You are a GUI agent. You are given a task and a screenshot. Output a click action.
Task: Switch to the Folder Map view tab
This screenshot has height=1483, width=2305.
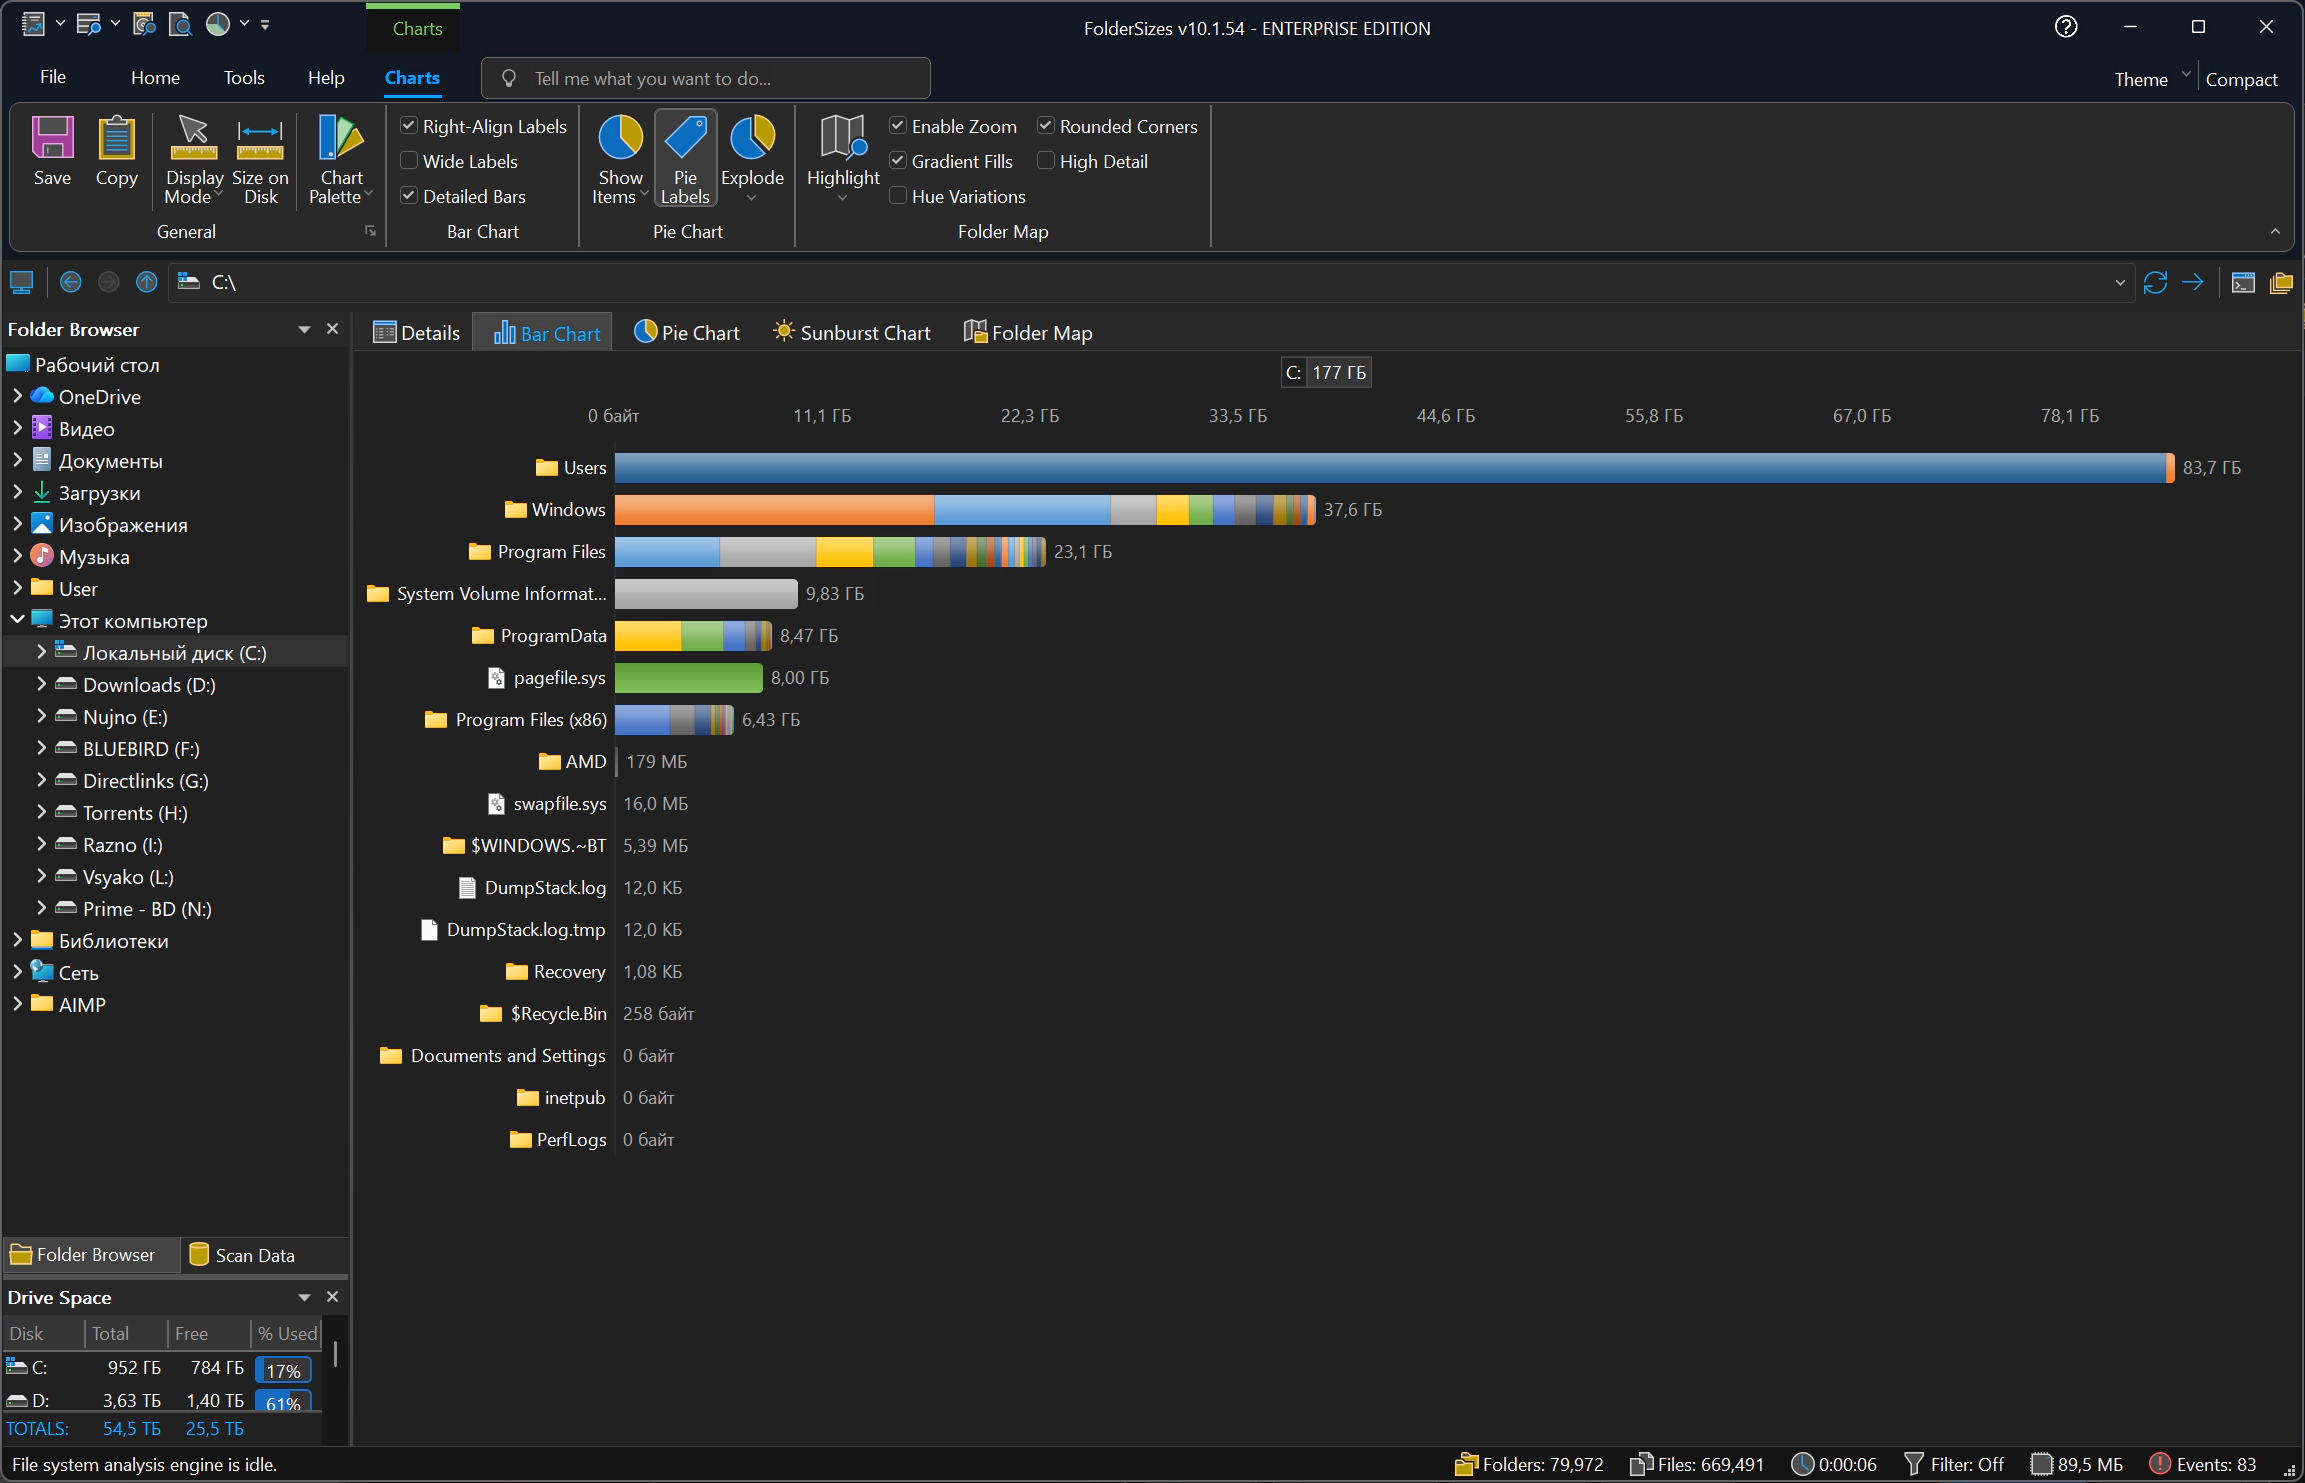[x=1028, y=333]
